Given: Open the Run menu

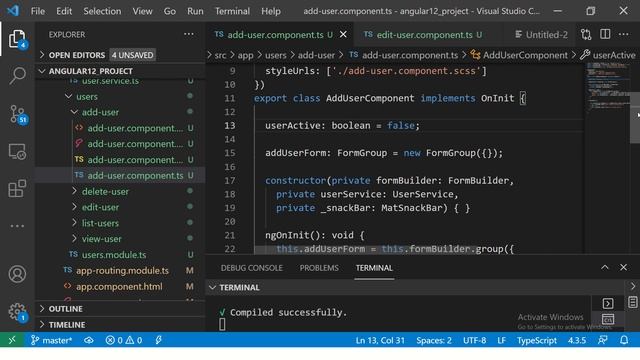Looking at the screenshot, I should [x=195, y=11].
